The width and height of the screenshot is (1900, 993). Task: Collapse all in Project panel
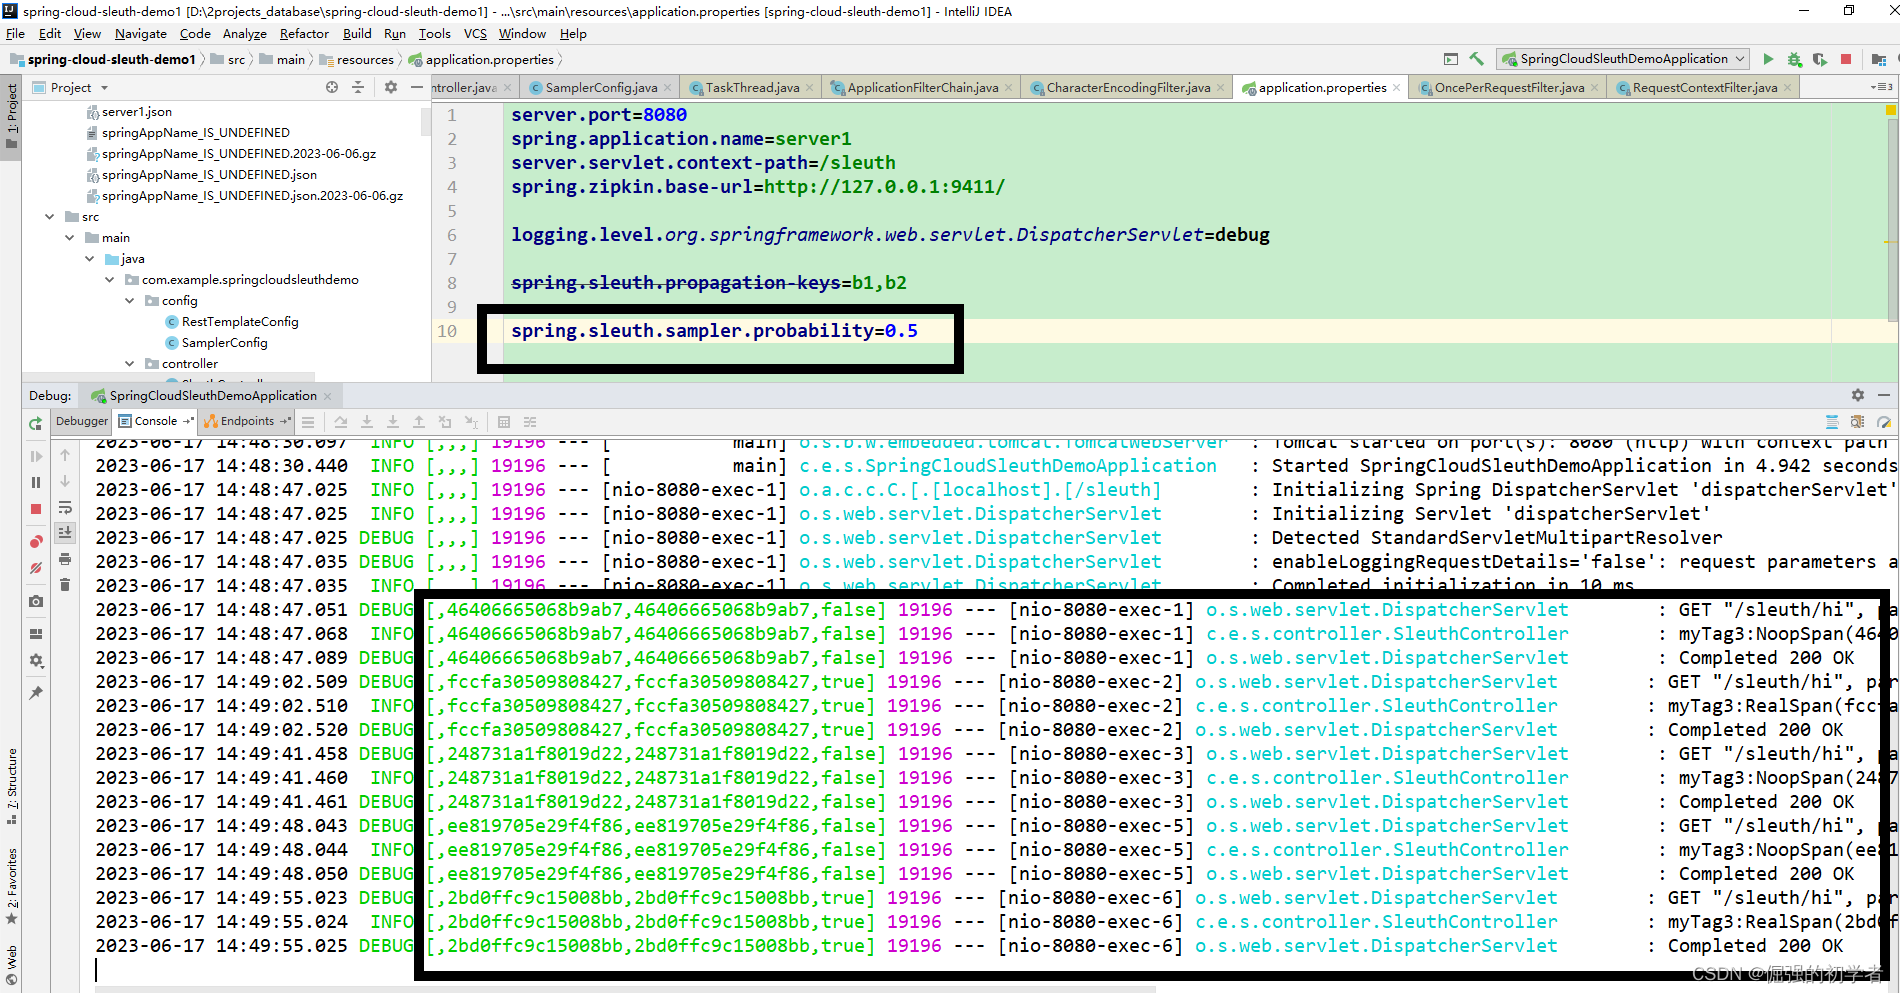click(358, 88)
